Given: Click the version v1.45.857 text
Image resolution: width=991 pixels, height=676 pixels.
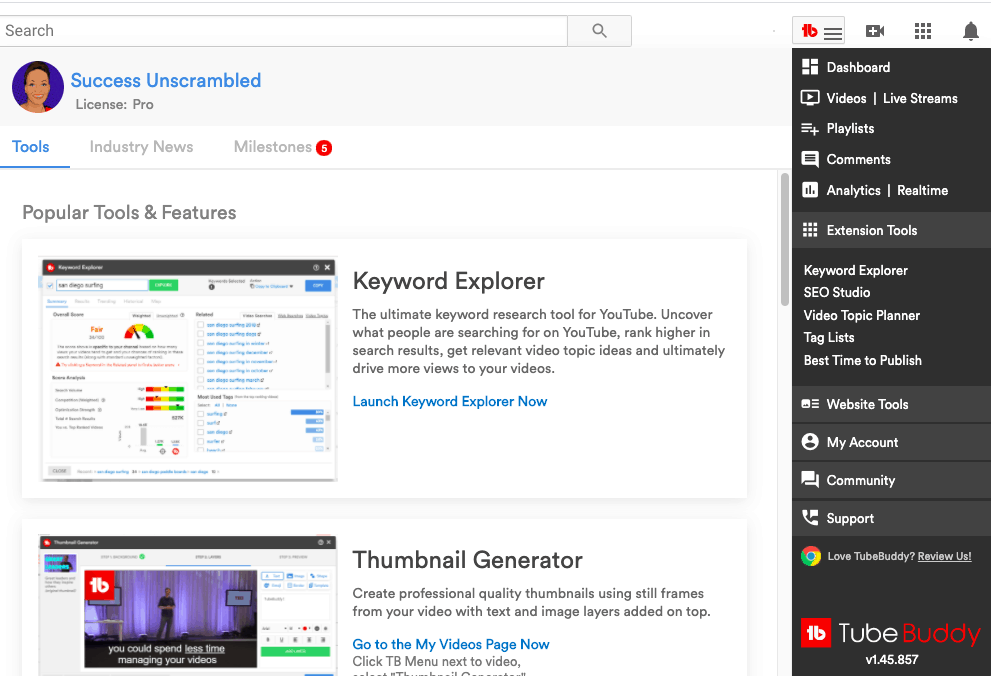Looking at the screenshot, I should coord(891,660).
